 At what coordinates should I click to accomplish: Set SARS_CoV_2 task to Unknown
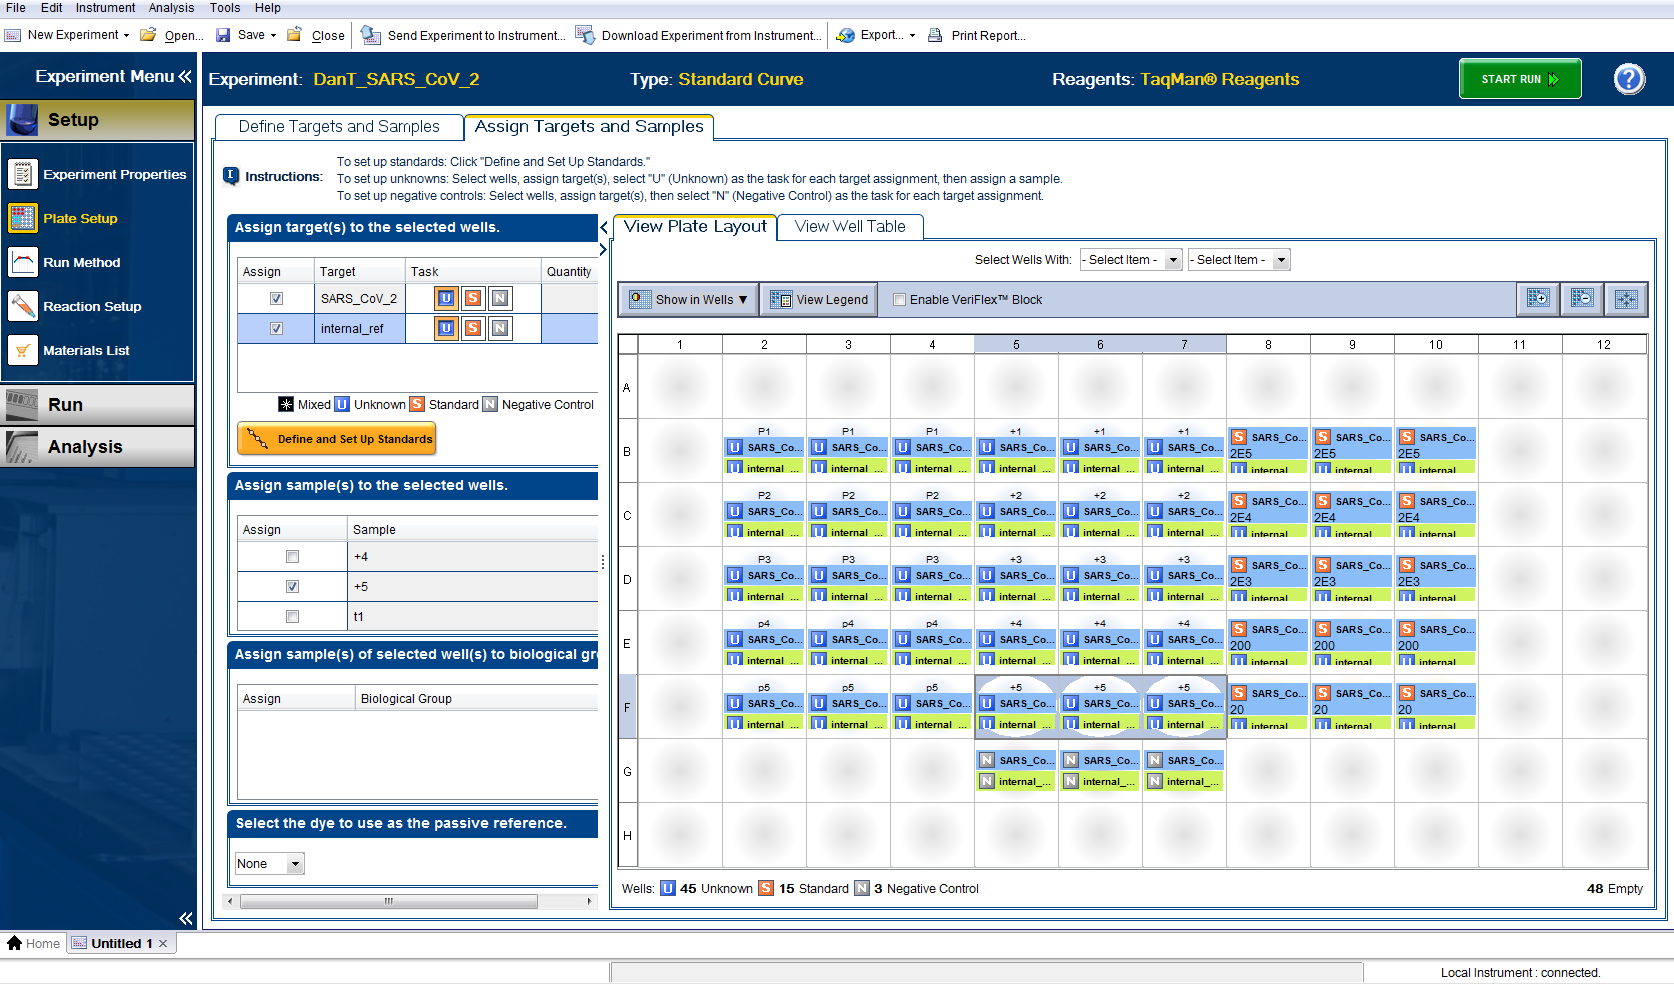446,298
